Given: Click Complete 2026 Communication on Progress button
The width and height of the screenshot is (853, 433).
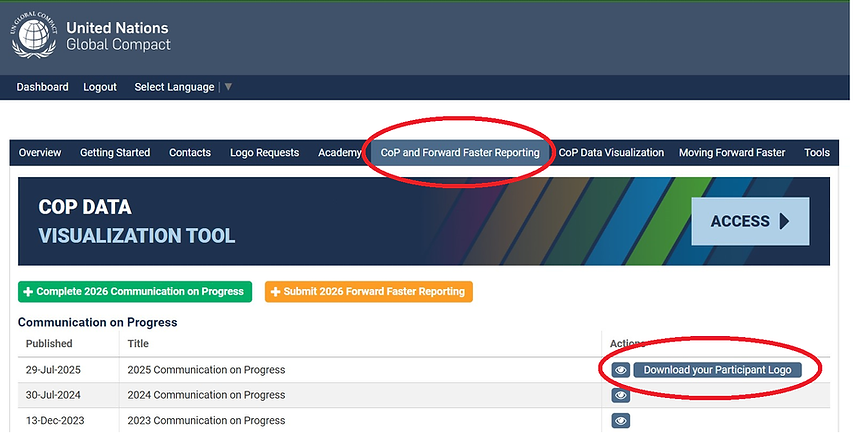Looking at the screenshot, I should [x=135, y=292].
